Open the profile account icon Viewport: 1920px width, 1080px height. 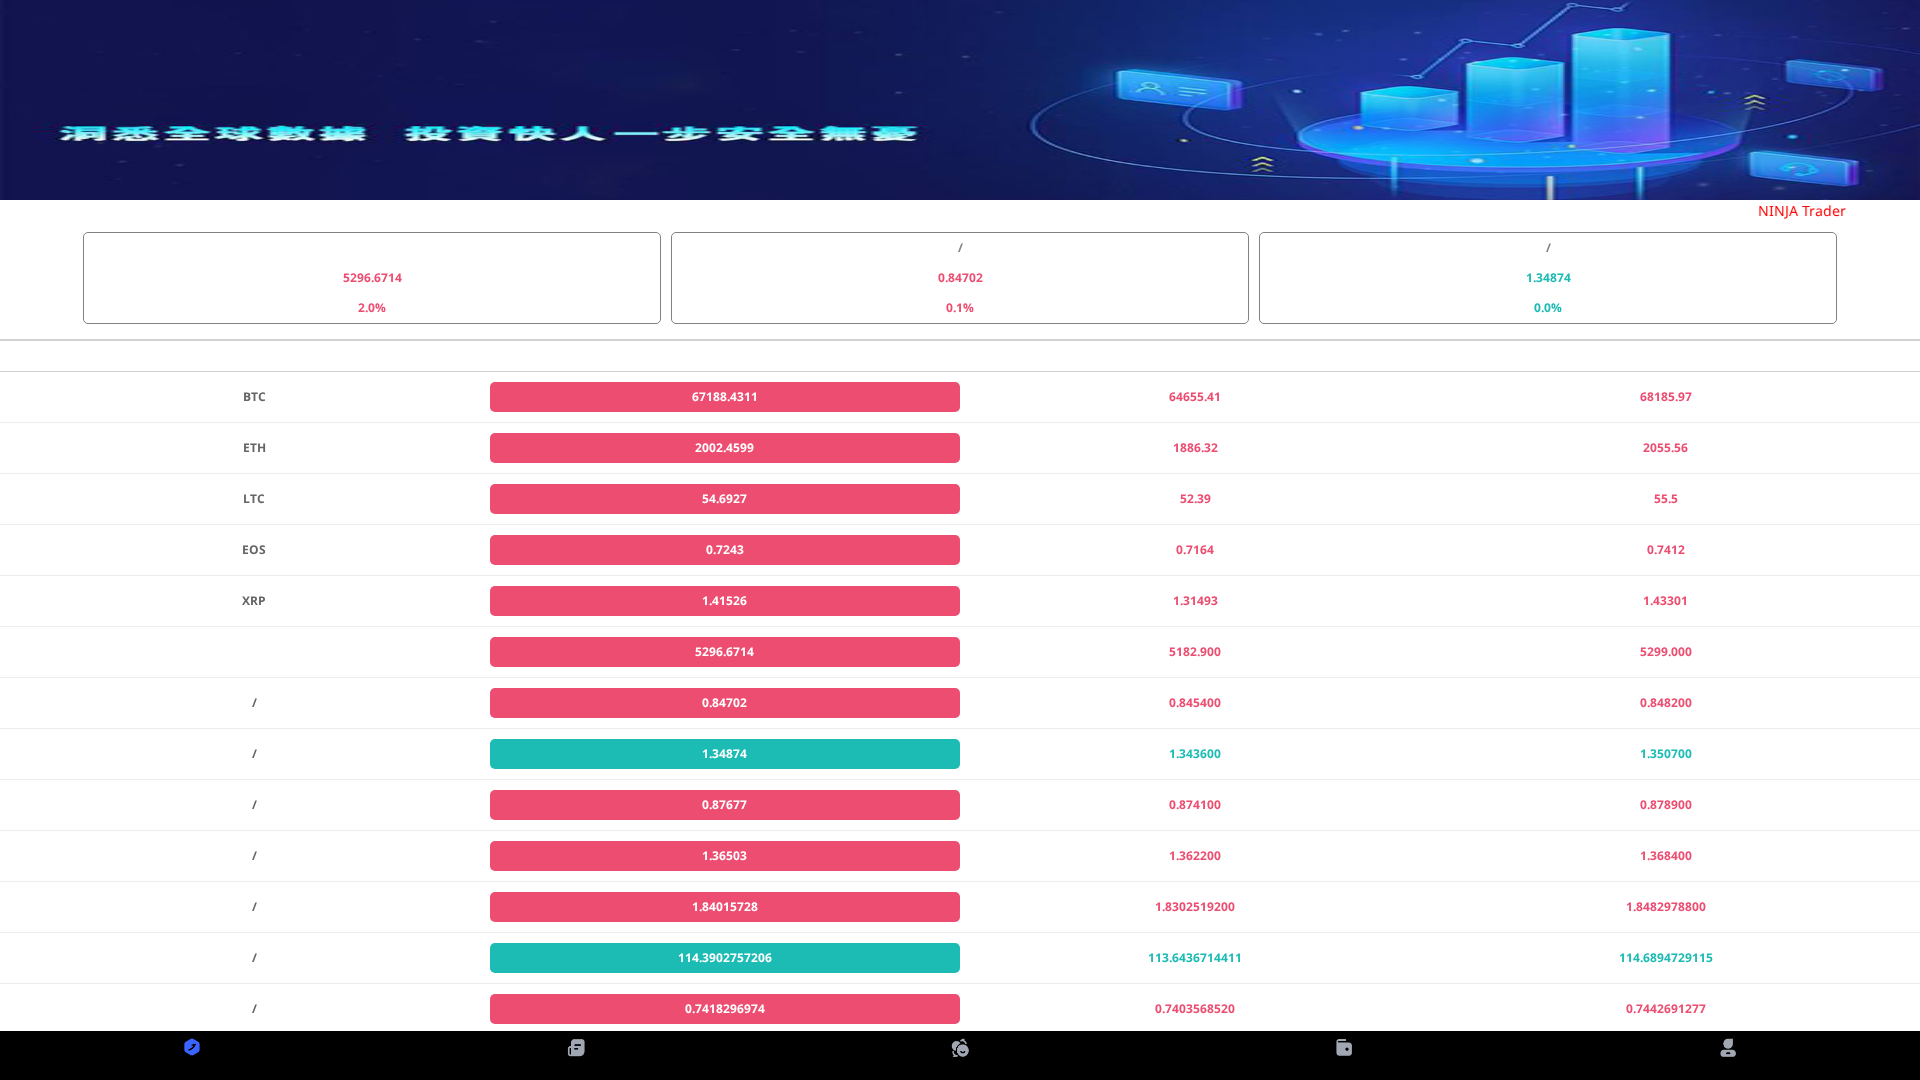point(1728,1047)
